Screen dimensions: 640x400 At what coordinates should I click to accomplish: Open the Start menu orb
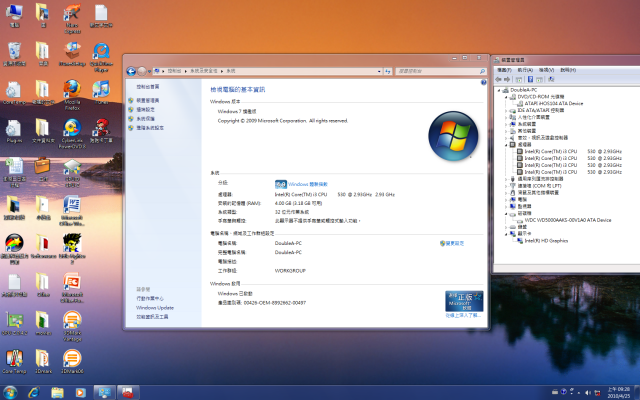click(10, 393)
